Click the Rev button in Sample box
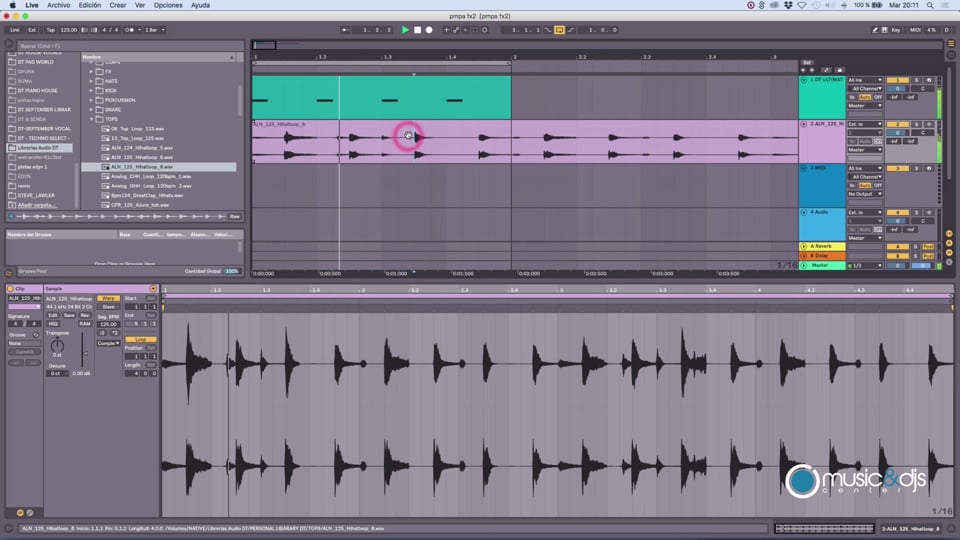This screenshot has width=960, height=540. [x=84, y=315]
